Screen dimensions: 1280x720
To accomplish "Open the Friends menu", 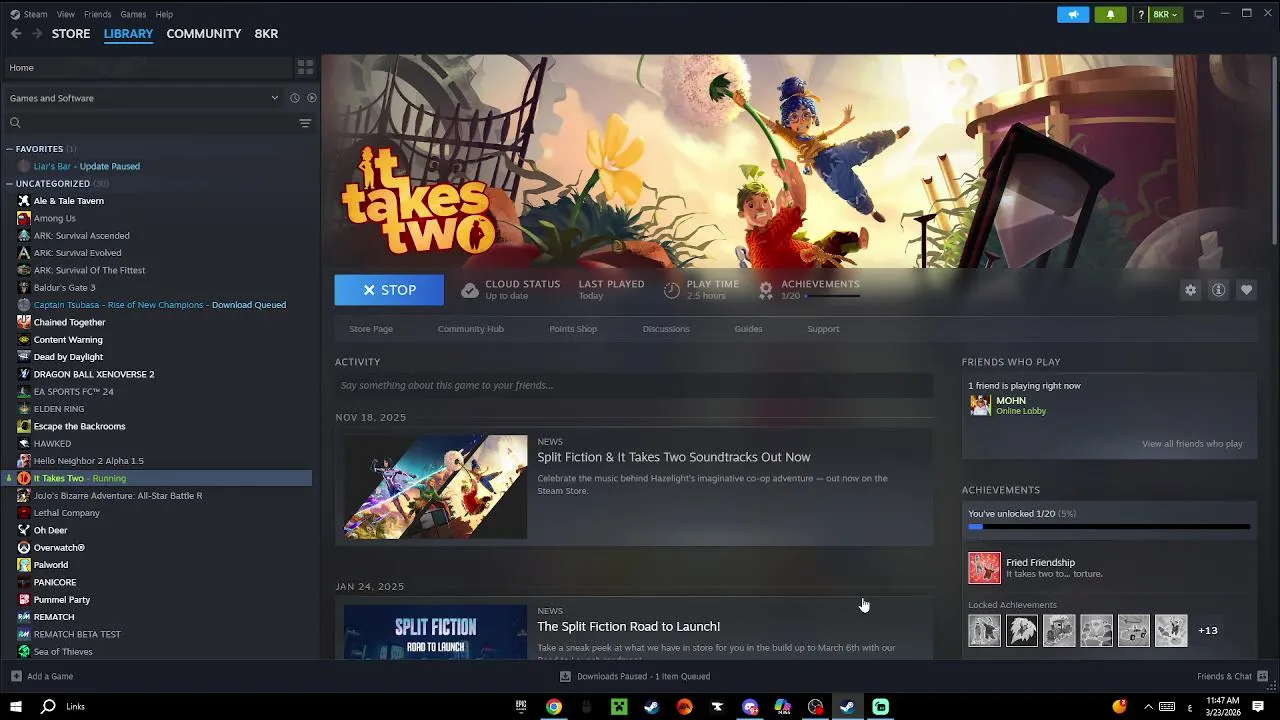I will click(x=98, y=14).
